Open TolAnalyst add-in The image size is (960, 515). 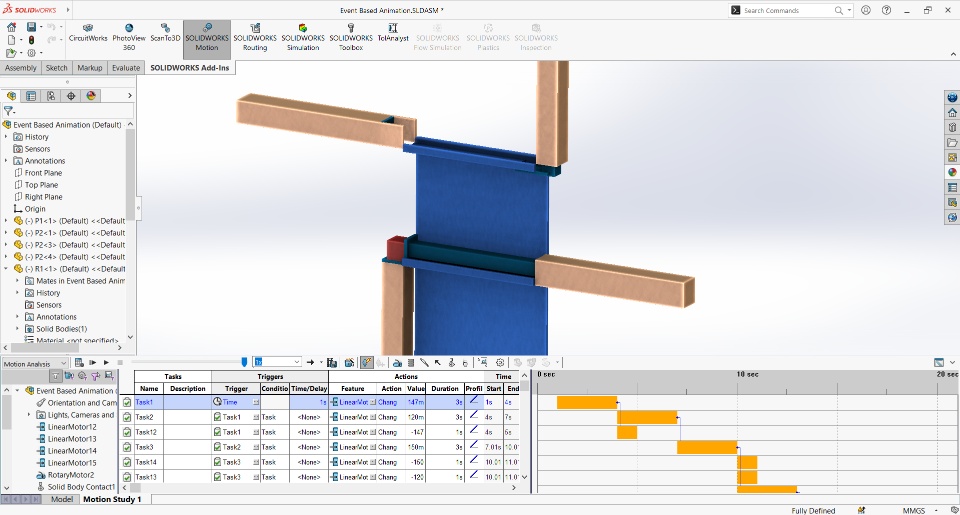[392, 33]
